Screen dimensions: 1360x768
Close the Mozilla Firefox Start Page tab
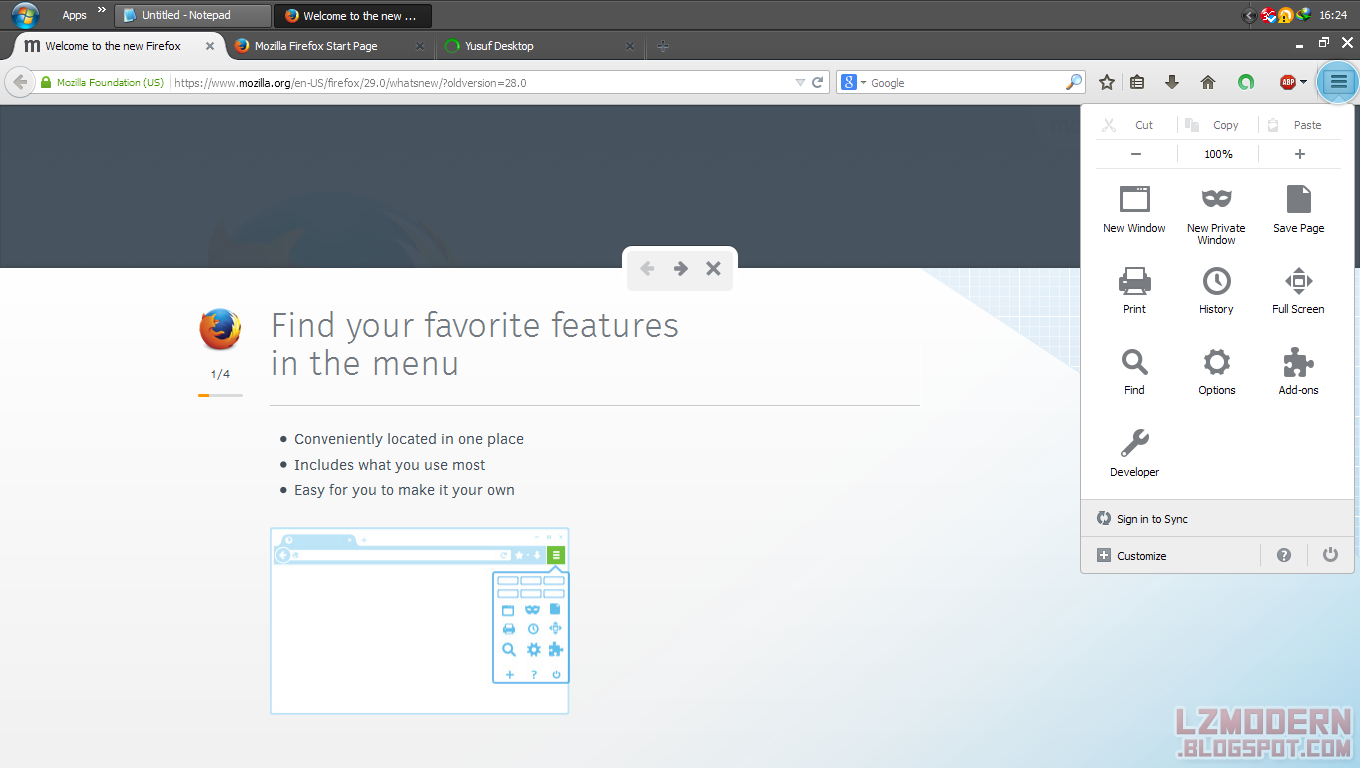tap(420, 46)
